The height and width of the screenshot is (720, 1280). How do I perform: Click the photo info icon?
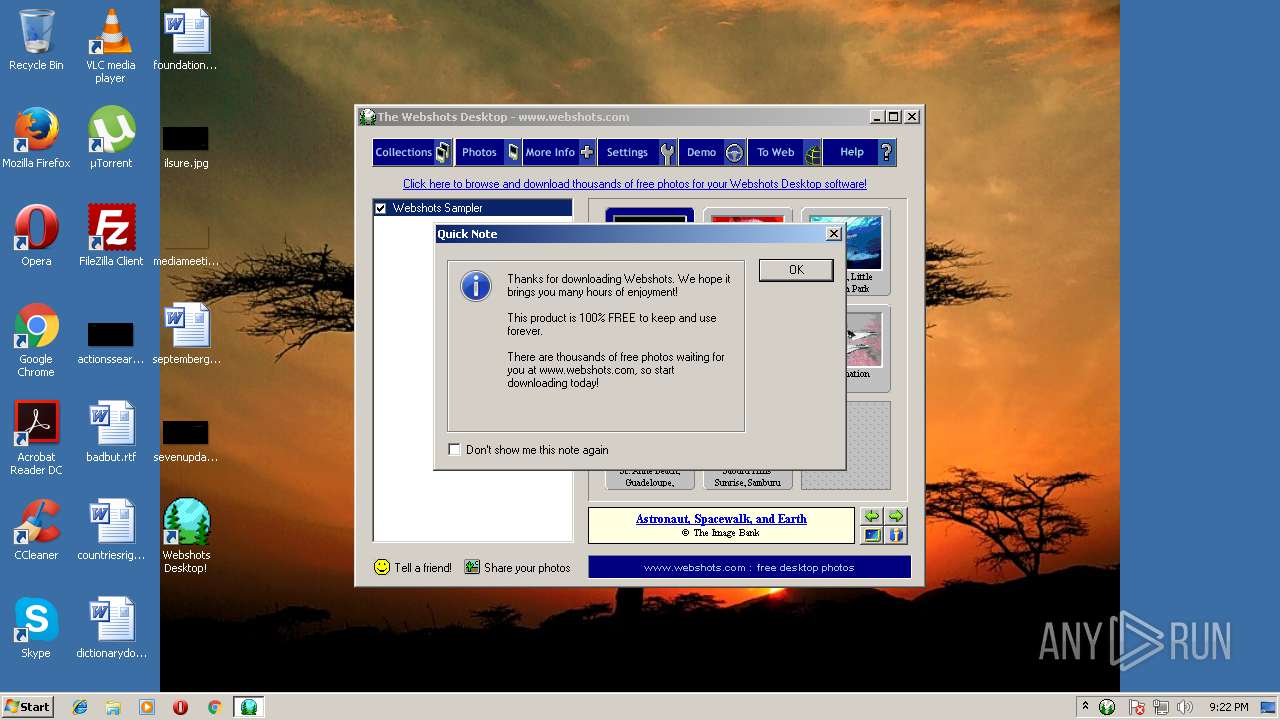(x=896, y=535)
